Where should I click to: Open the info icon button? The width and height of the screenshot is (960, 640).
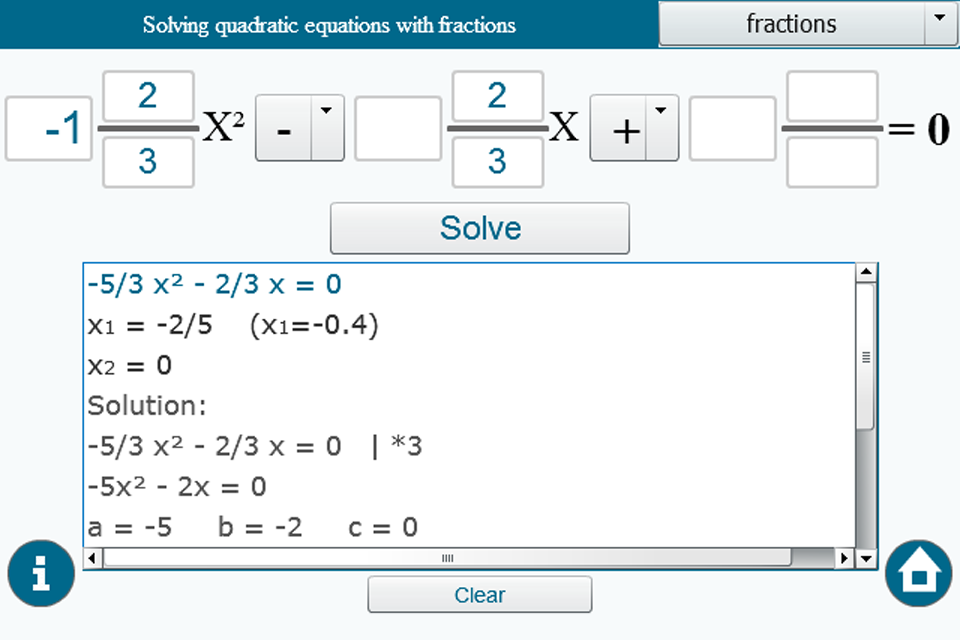41,574
